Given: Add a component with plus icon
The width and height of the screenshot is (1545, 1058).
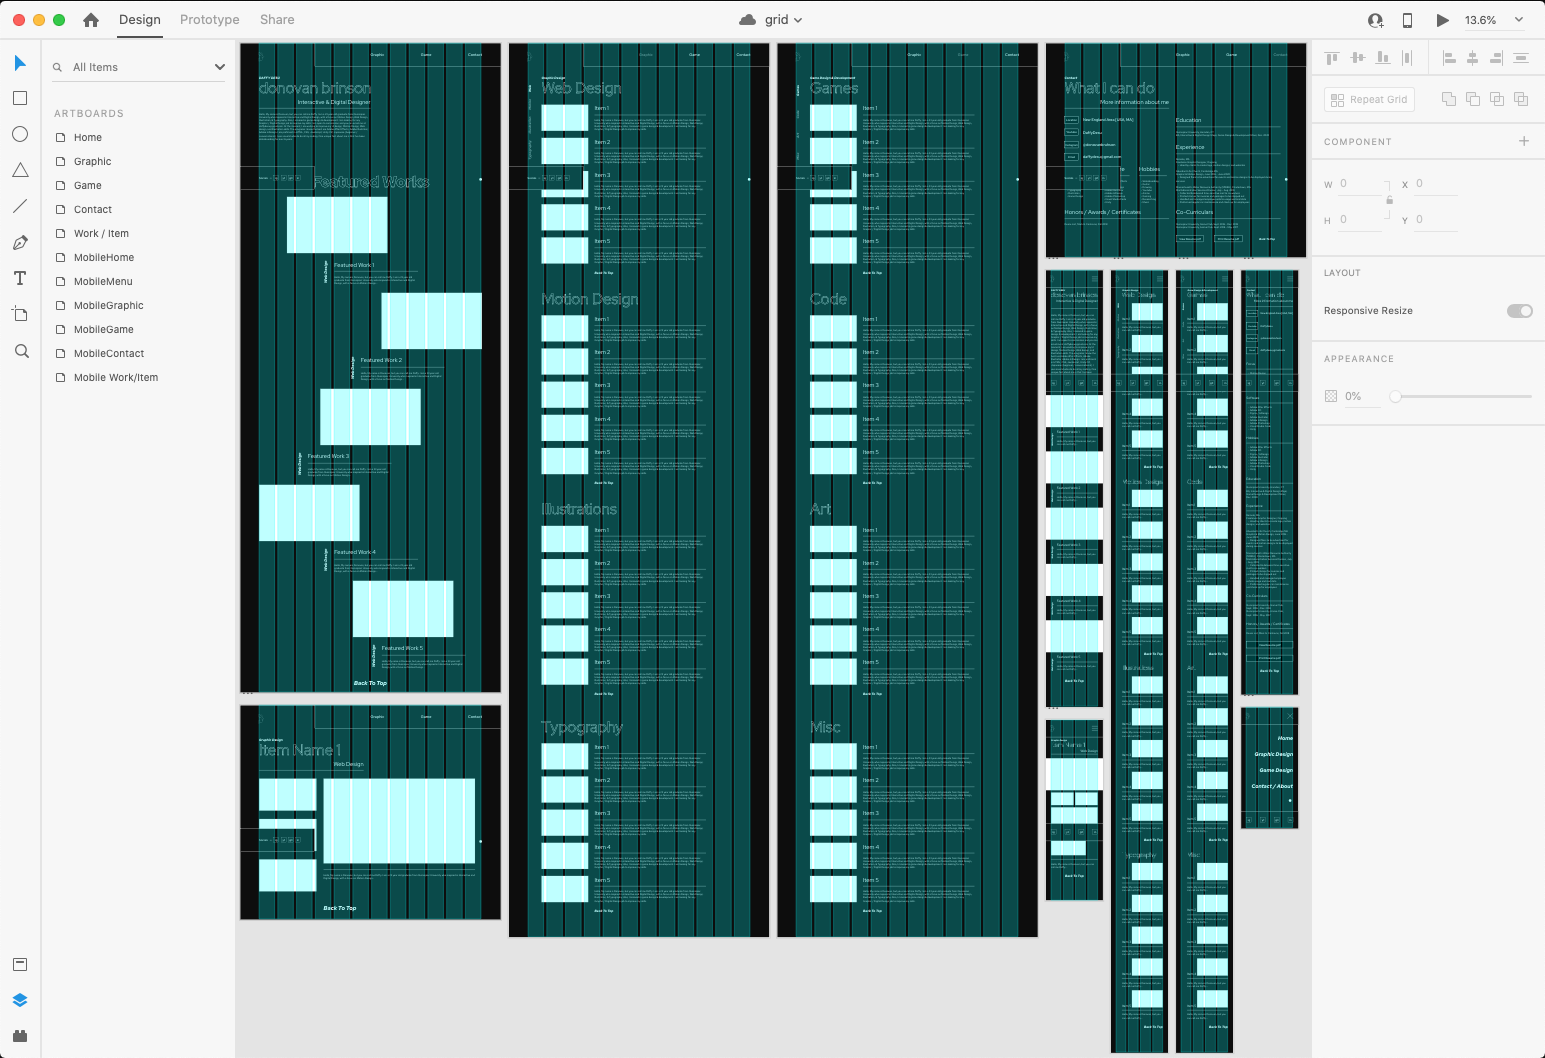Looking at the screenshot, I should 1524,141.
